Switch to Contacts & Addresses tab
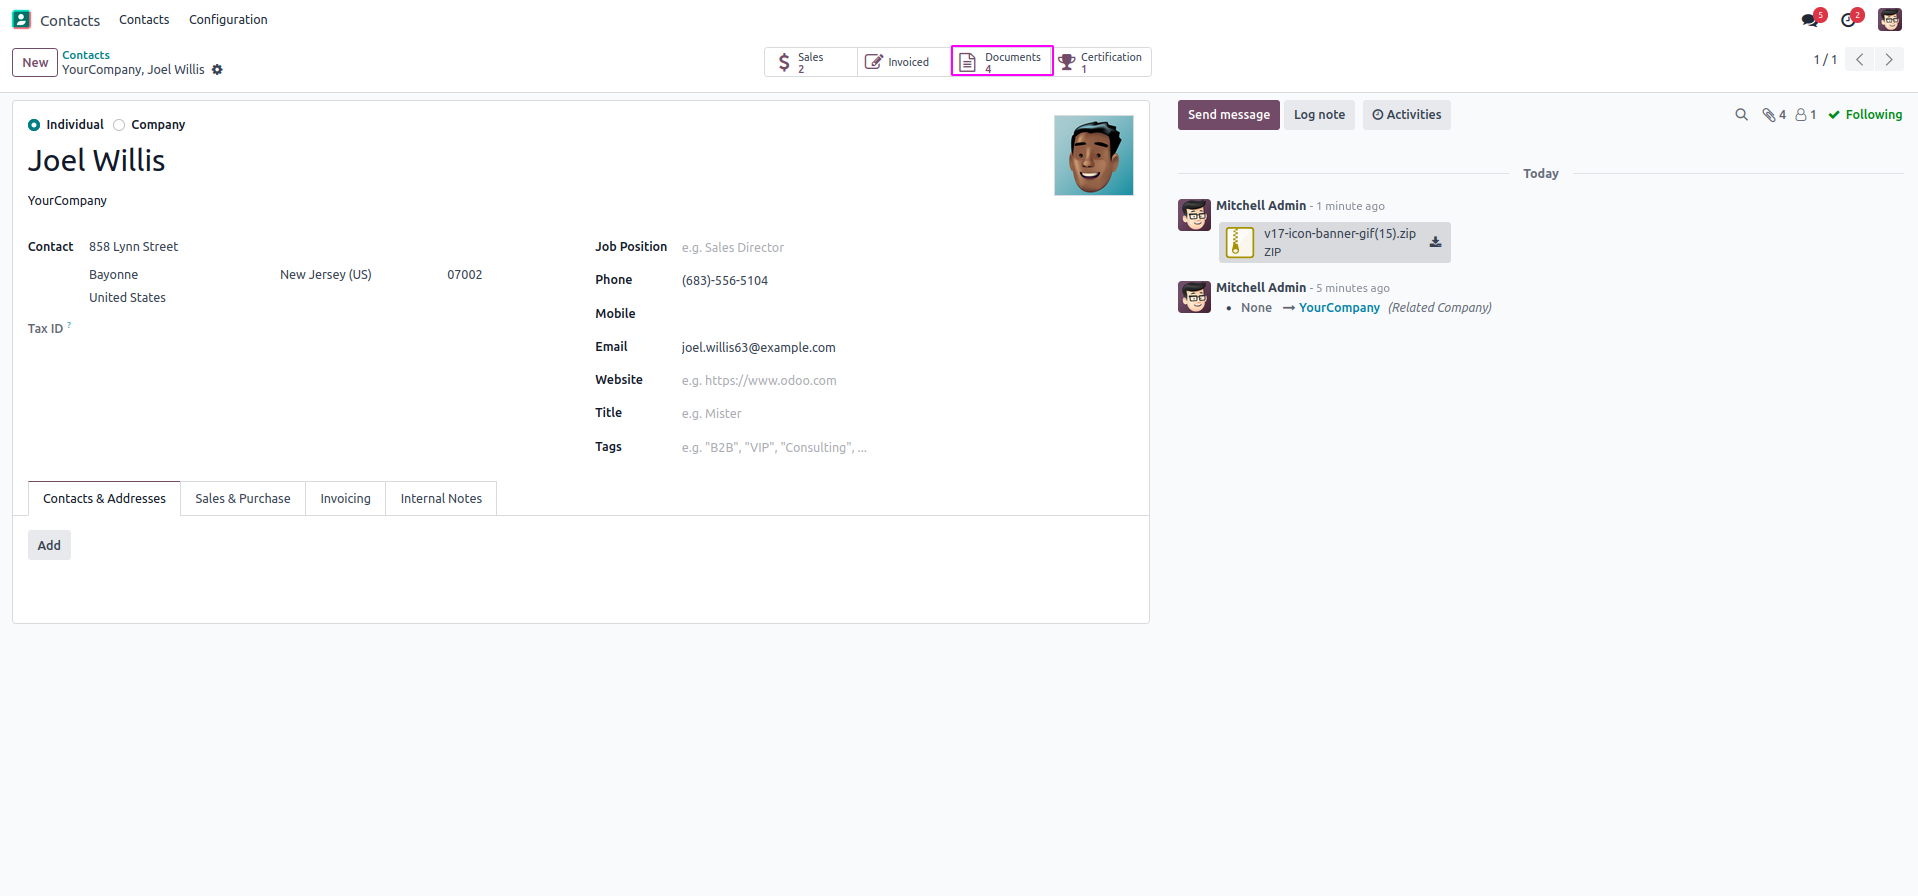Image resolution: width=1918 pixels, height=896 pixels. (x=104, y=499)
